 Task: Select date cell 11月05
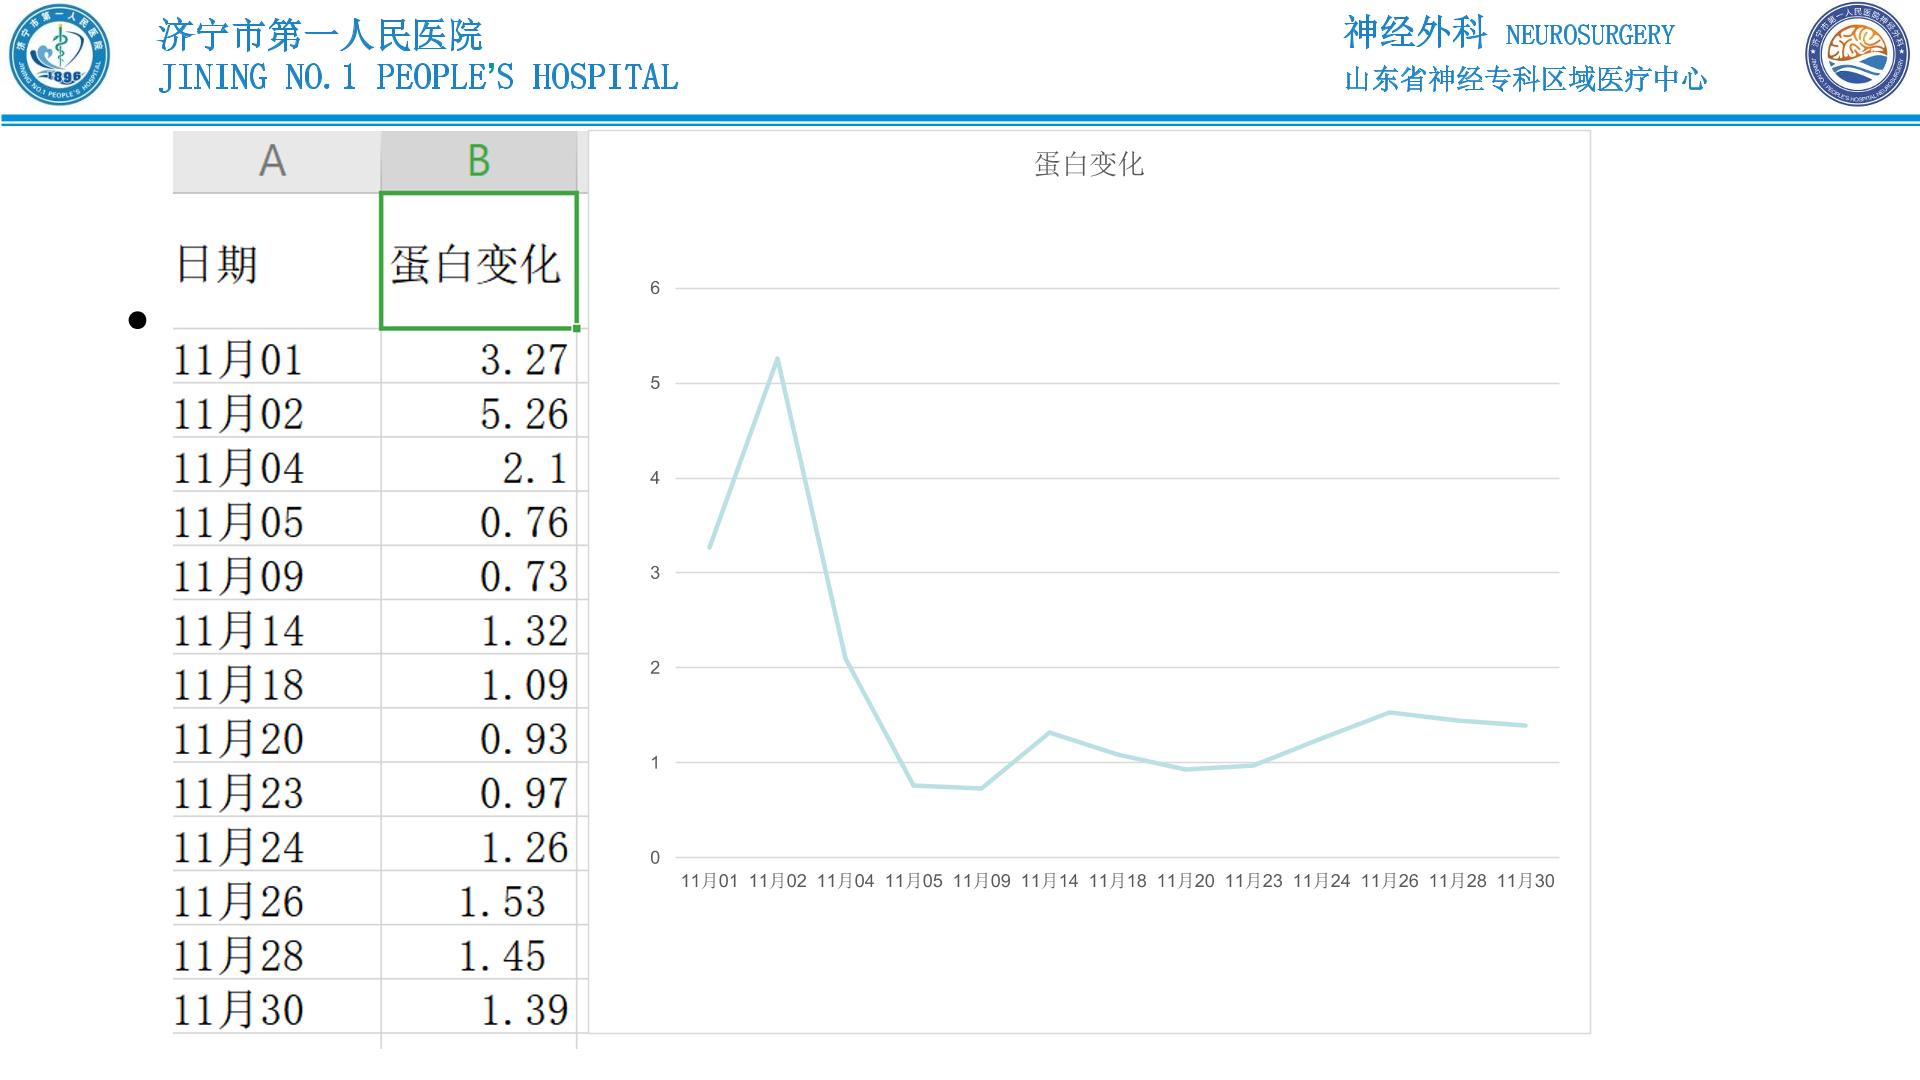click(x=276, y=519)
